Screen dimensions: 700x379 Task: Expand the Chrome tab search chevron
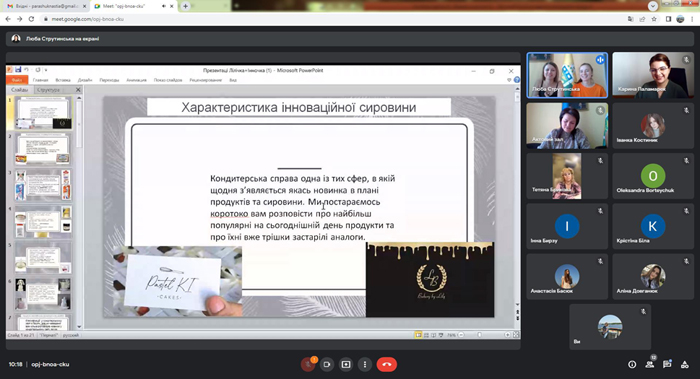(653, 6)
